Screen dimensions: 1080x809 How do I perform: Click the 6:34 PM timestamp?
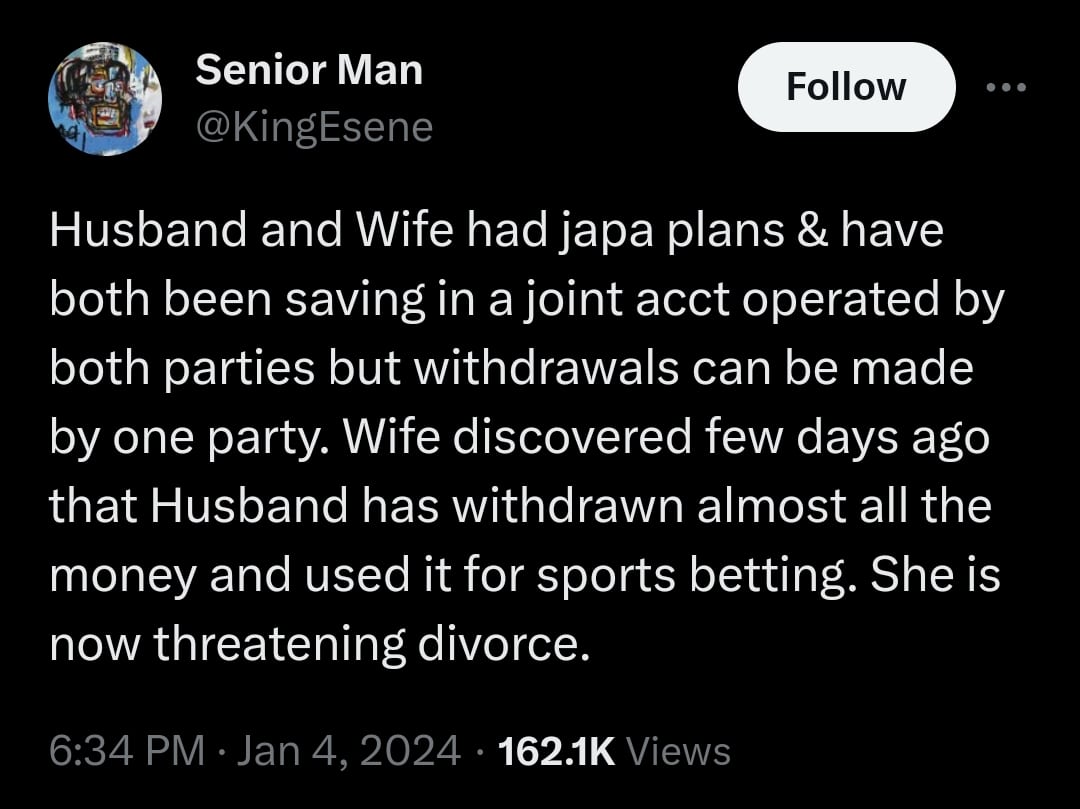click(x=126, y=750)
